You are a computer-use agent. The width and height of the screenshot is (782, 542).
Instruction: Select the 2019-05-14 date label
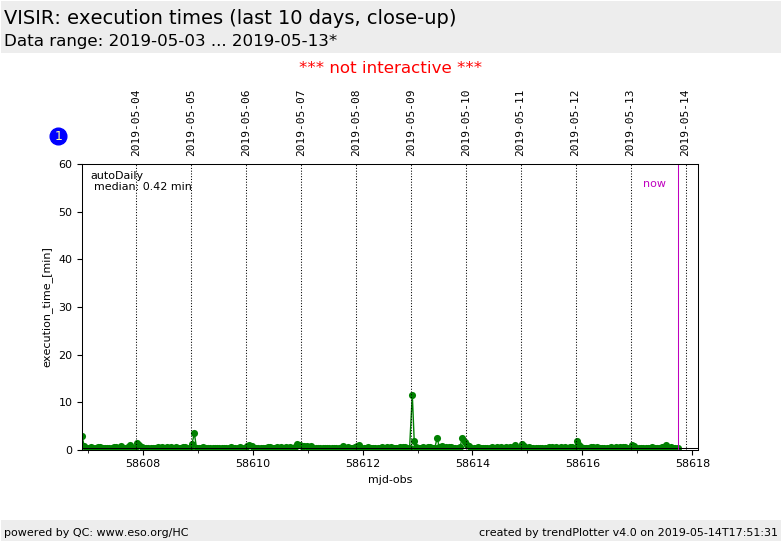point(685,123)
